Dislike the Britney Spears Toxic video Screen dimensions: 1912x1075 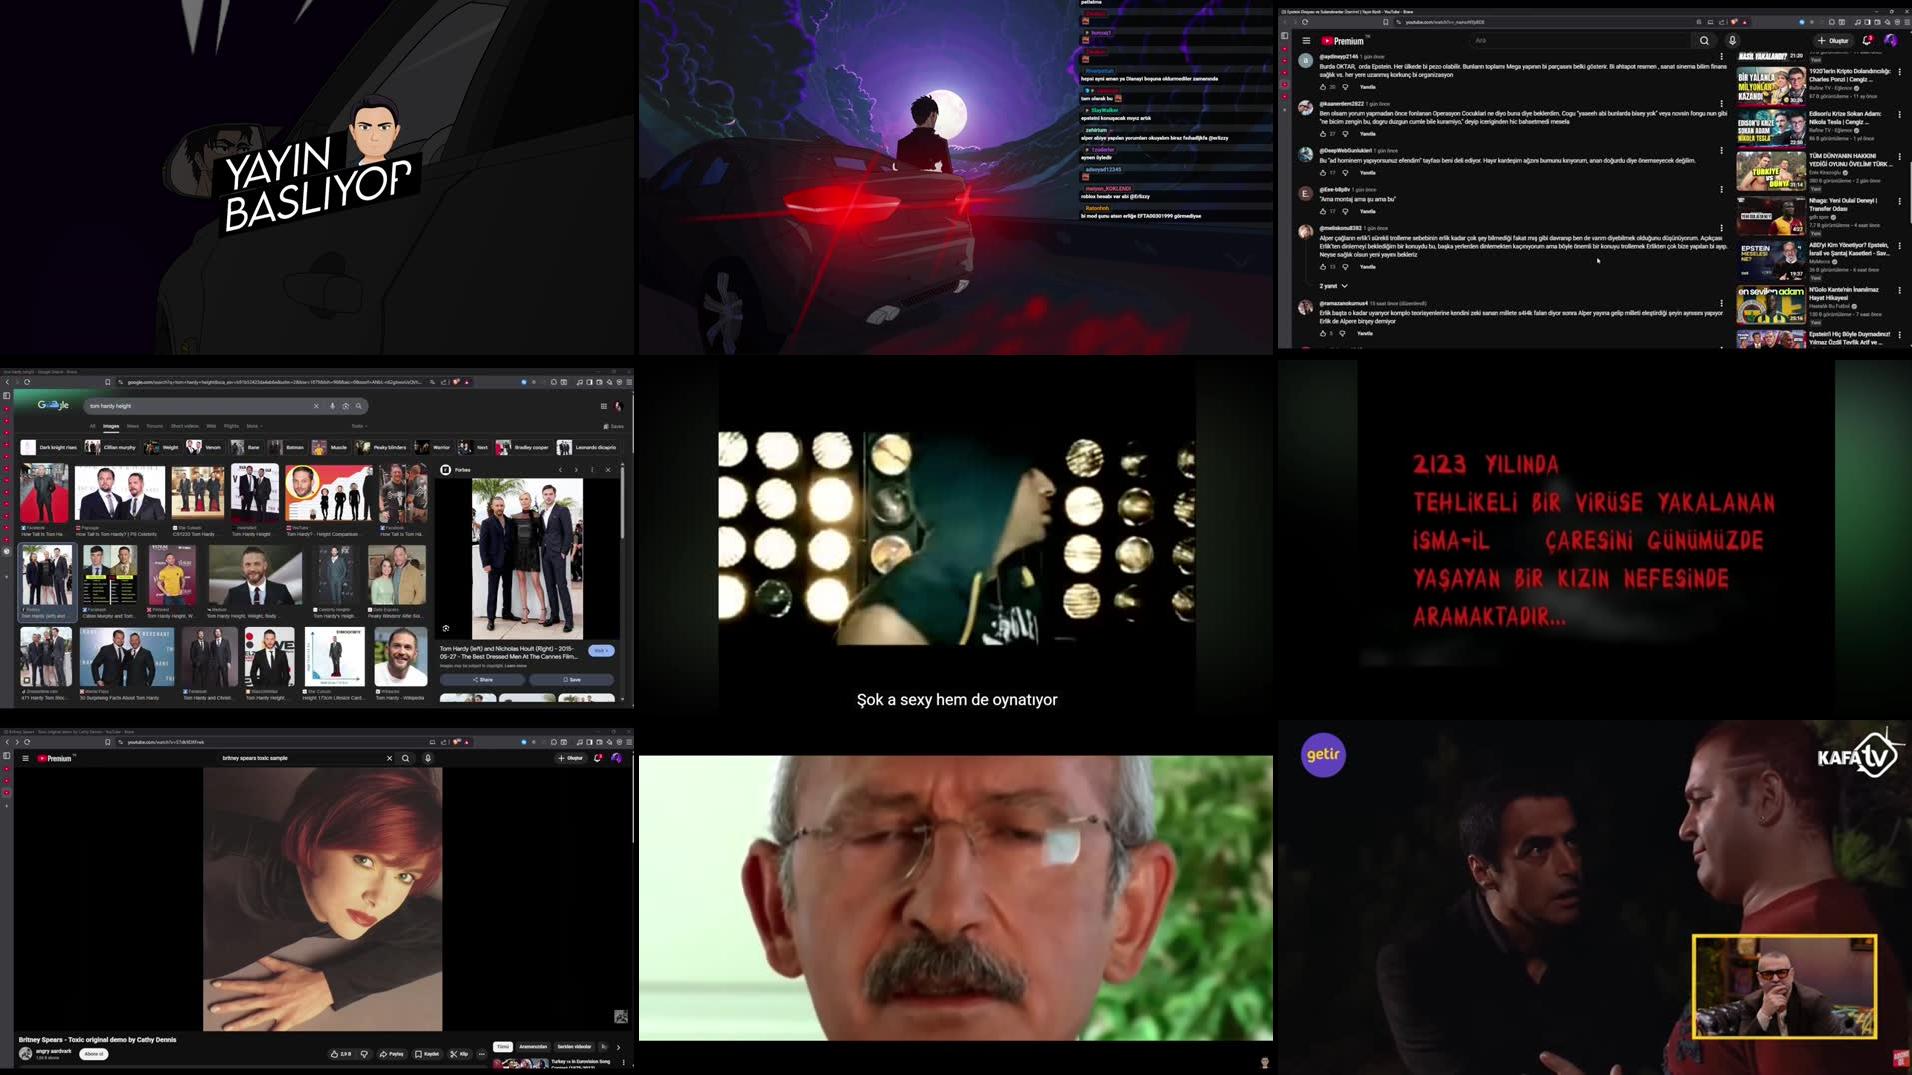pos(364,1053)
